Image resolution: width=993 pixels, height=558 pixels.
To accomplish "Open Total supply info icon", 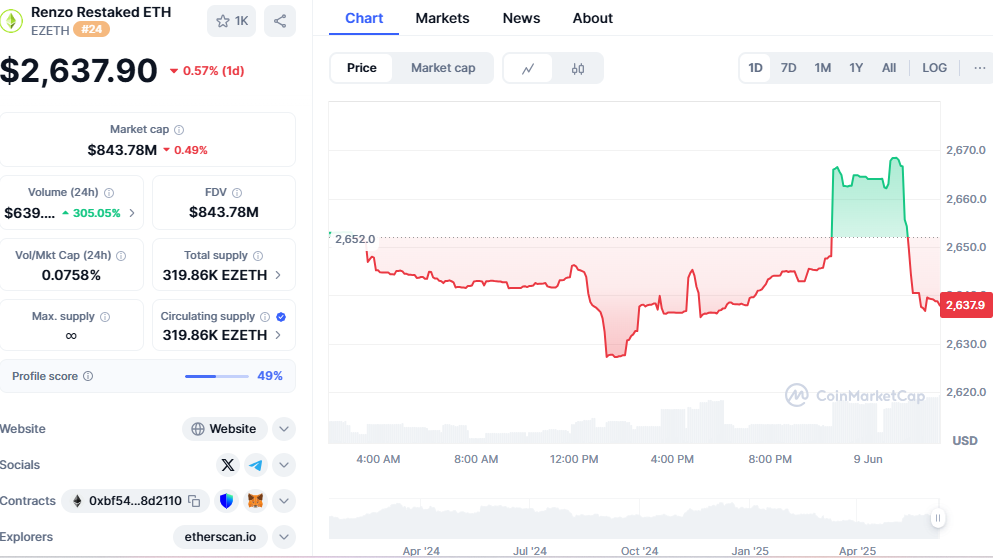I will point(258,256).
